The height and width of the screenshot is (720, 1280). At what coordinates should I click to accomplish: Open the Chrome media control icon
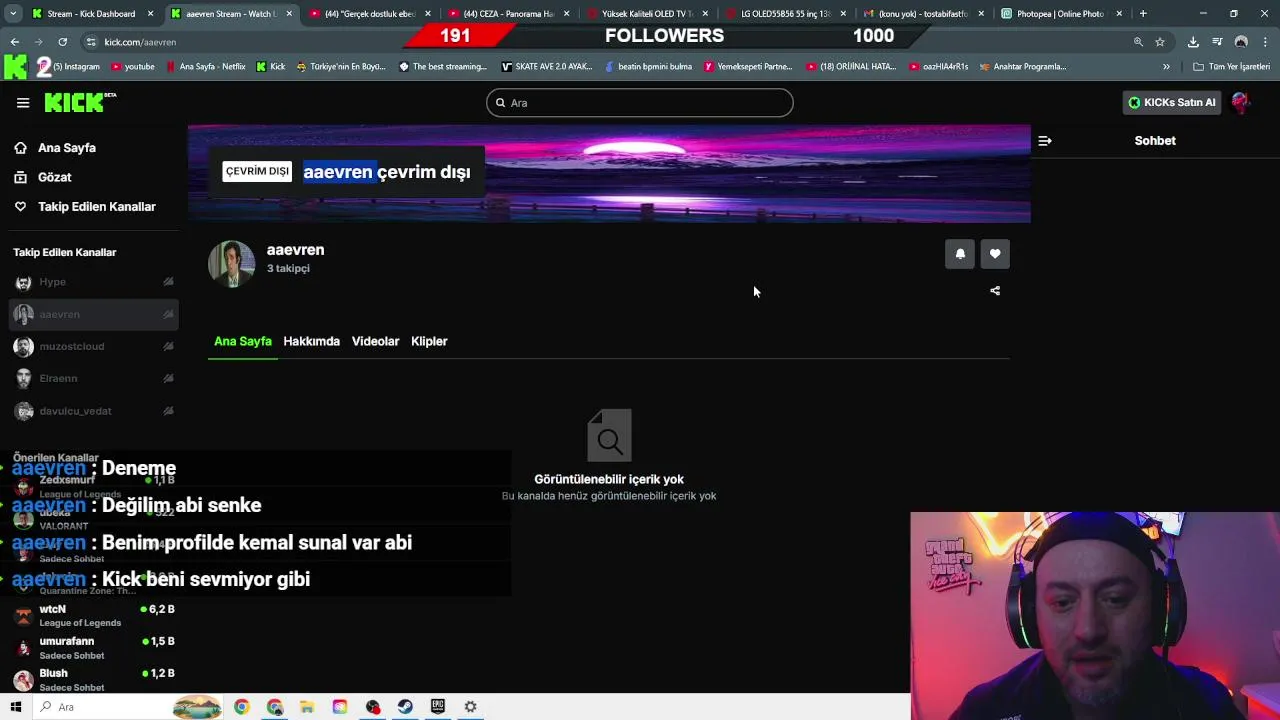coord(1217,42)
